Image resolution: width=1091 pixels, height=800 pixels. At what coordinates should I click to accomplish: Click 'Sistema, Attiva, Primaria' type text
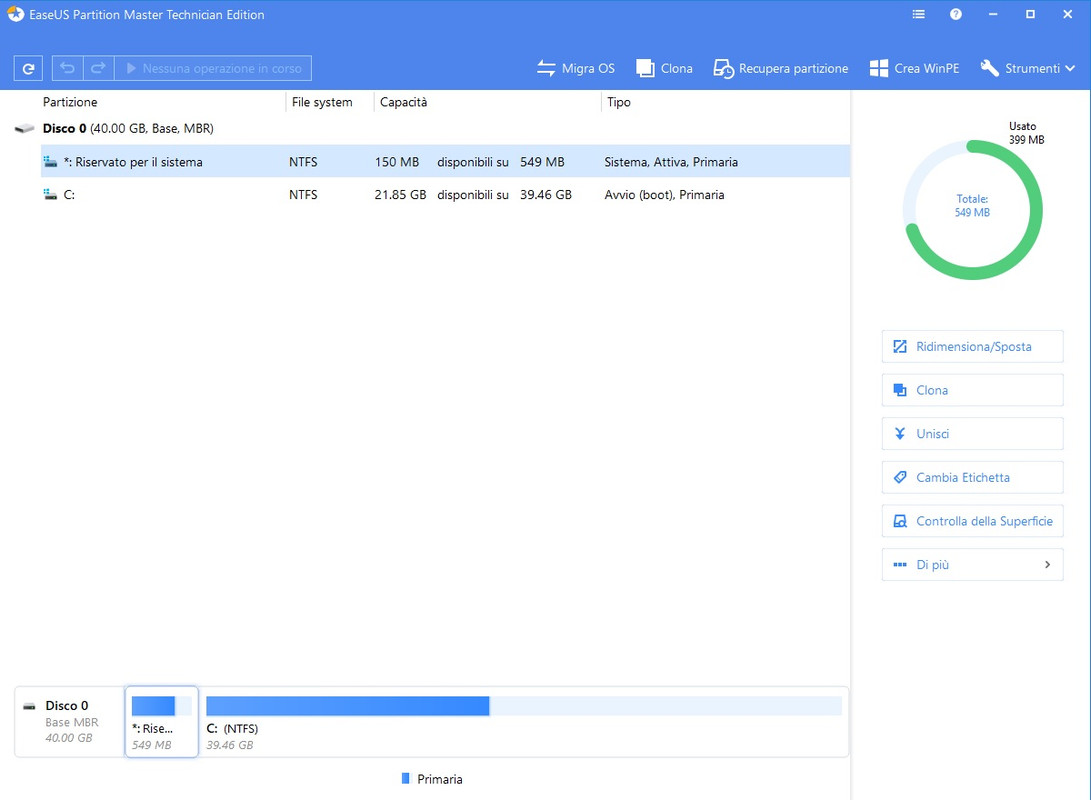671,162
